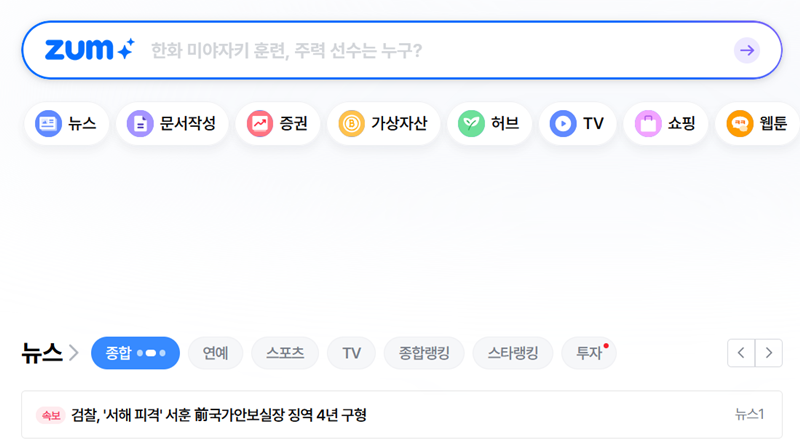800x445 pixels.
Task: Open the 뉴스 shortcut icon
Action: point(48,123)
